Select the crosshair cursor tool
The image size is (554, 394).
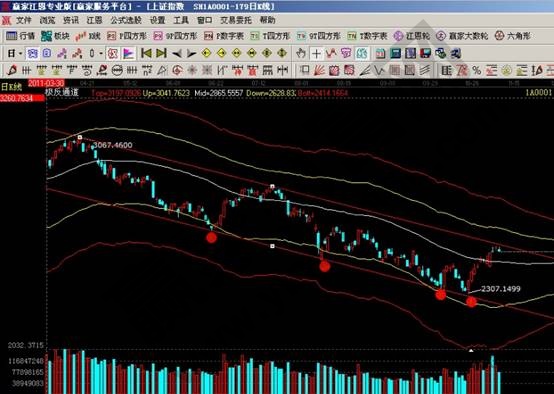(316, 53)
